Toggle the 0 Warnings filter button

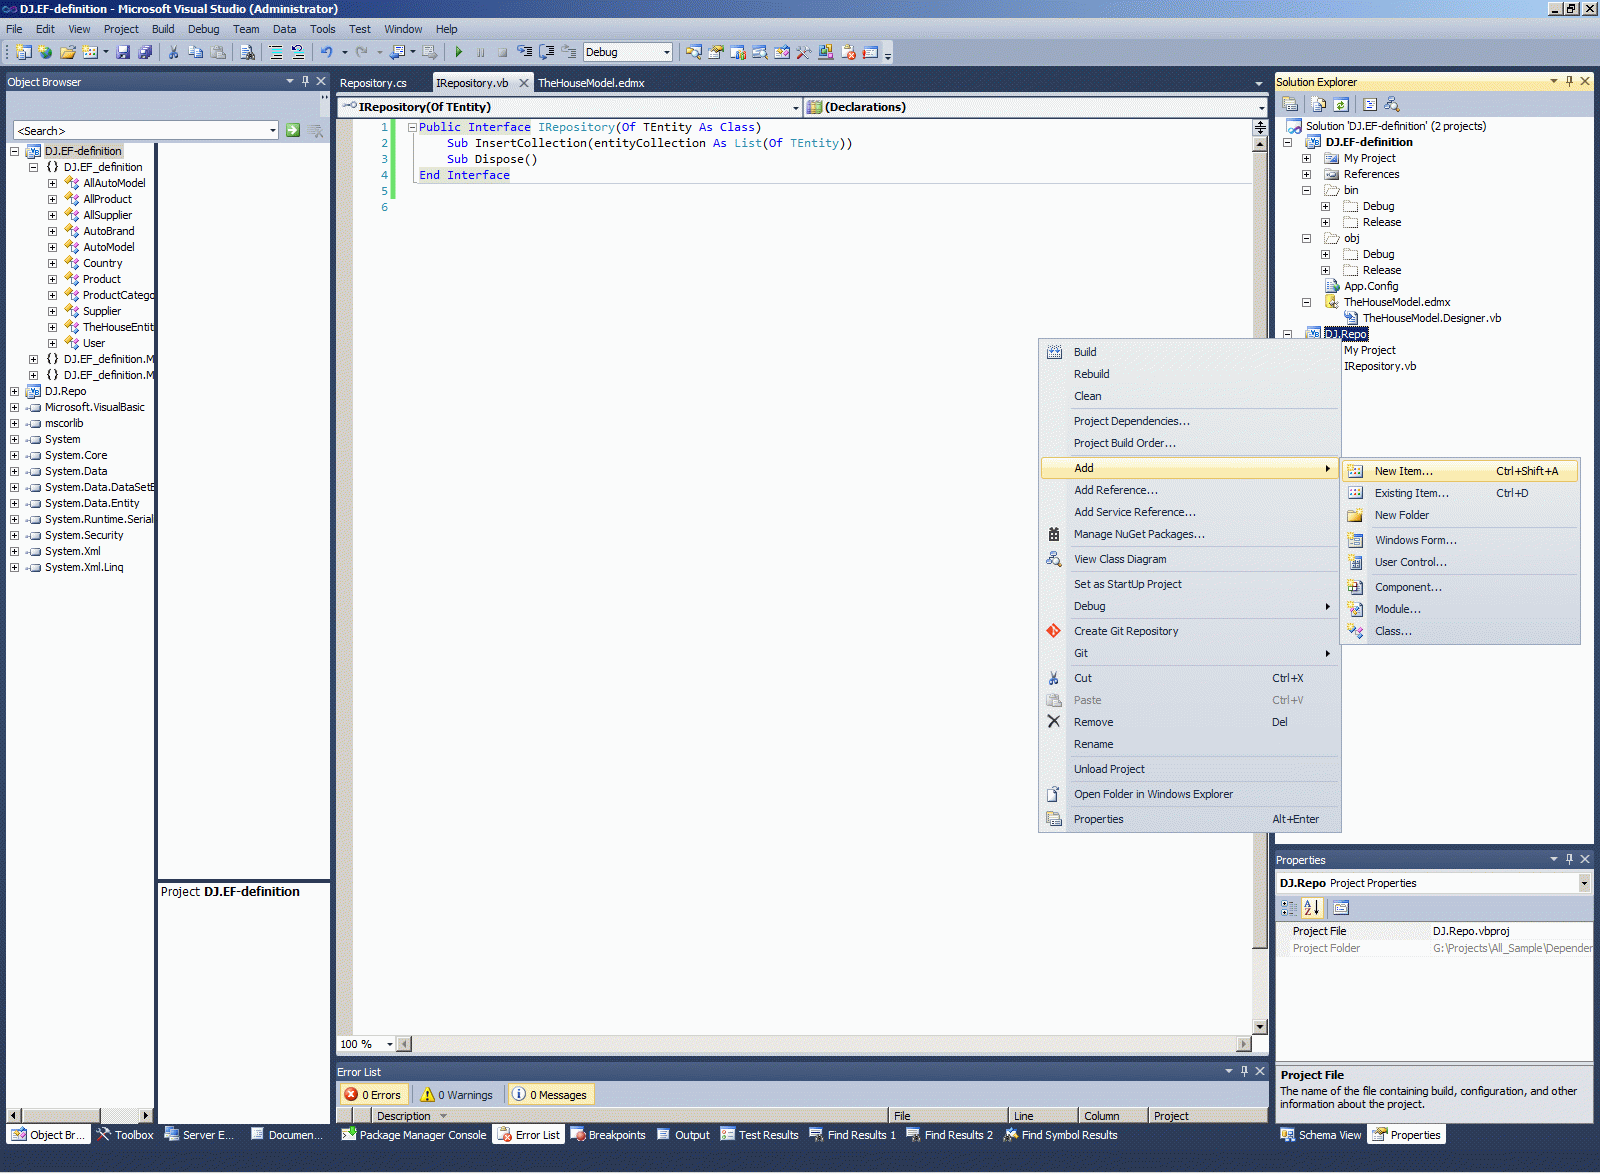pyautogui.click(x=457, y=1095)
